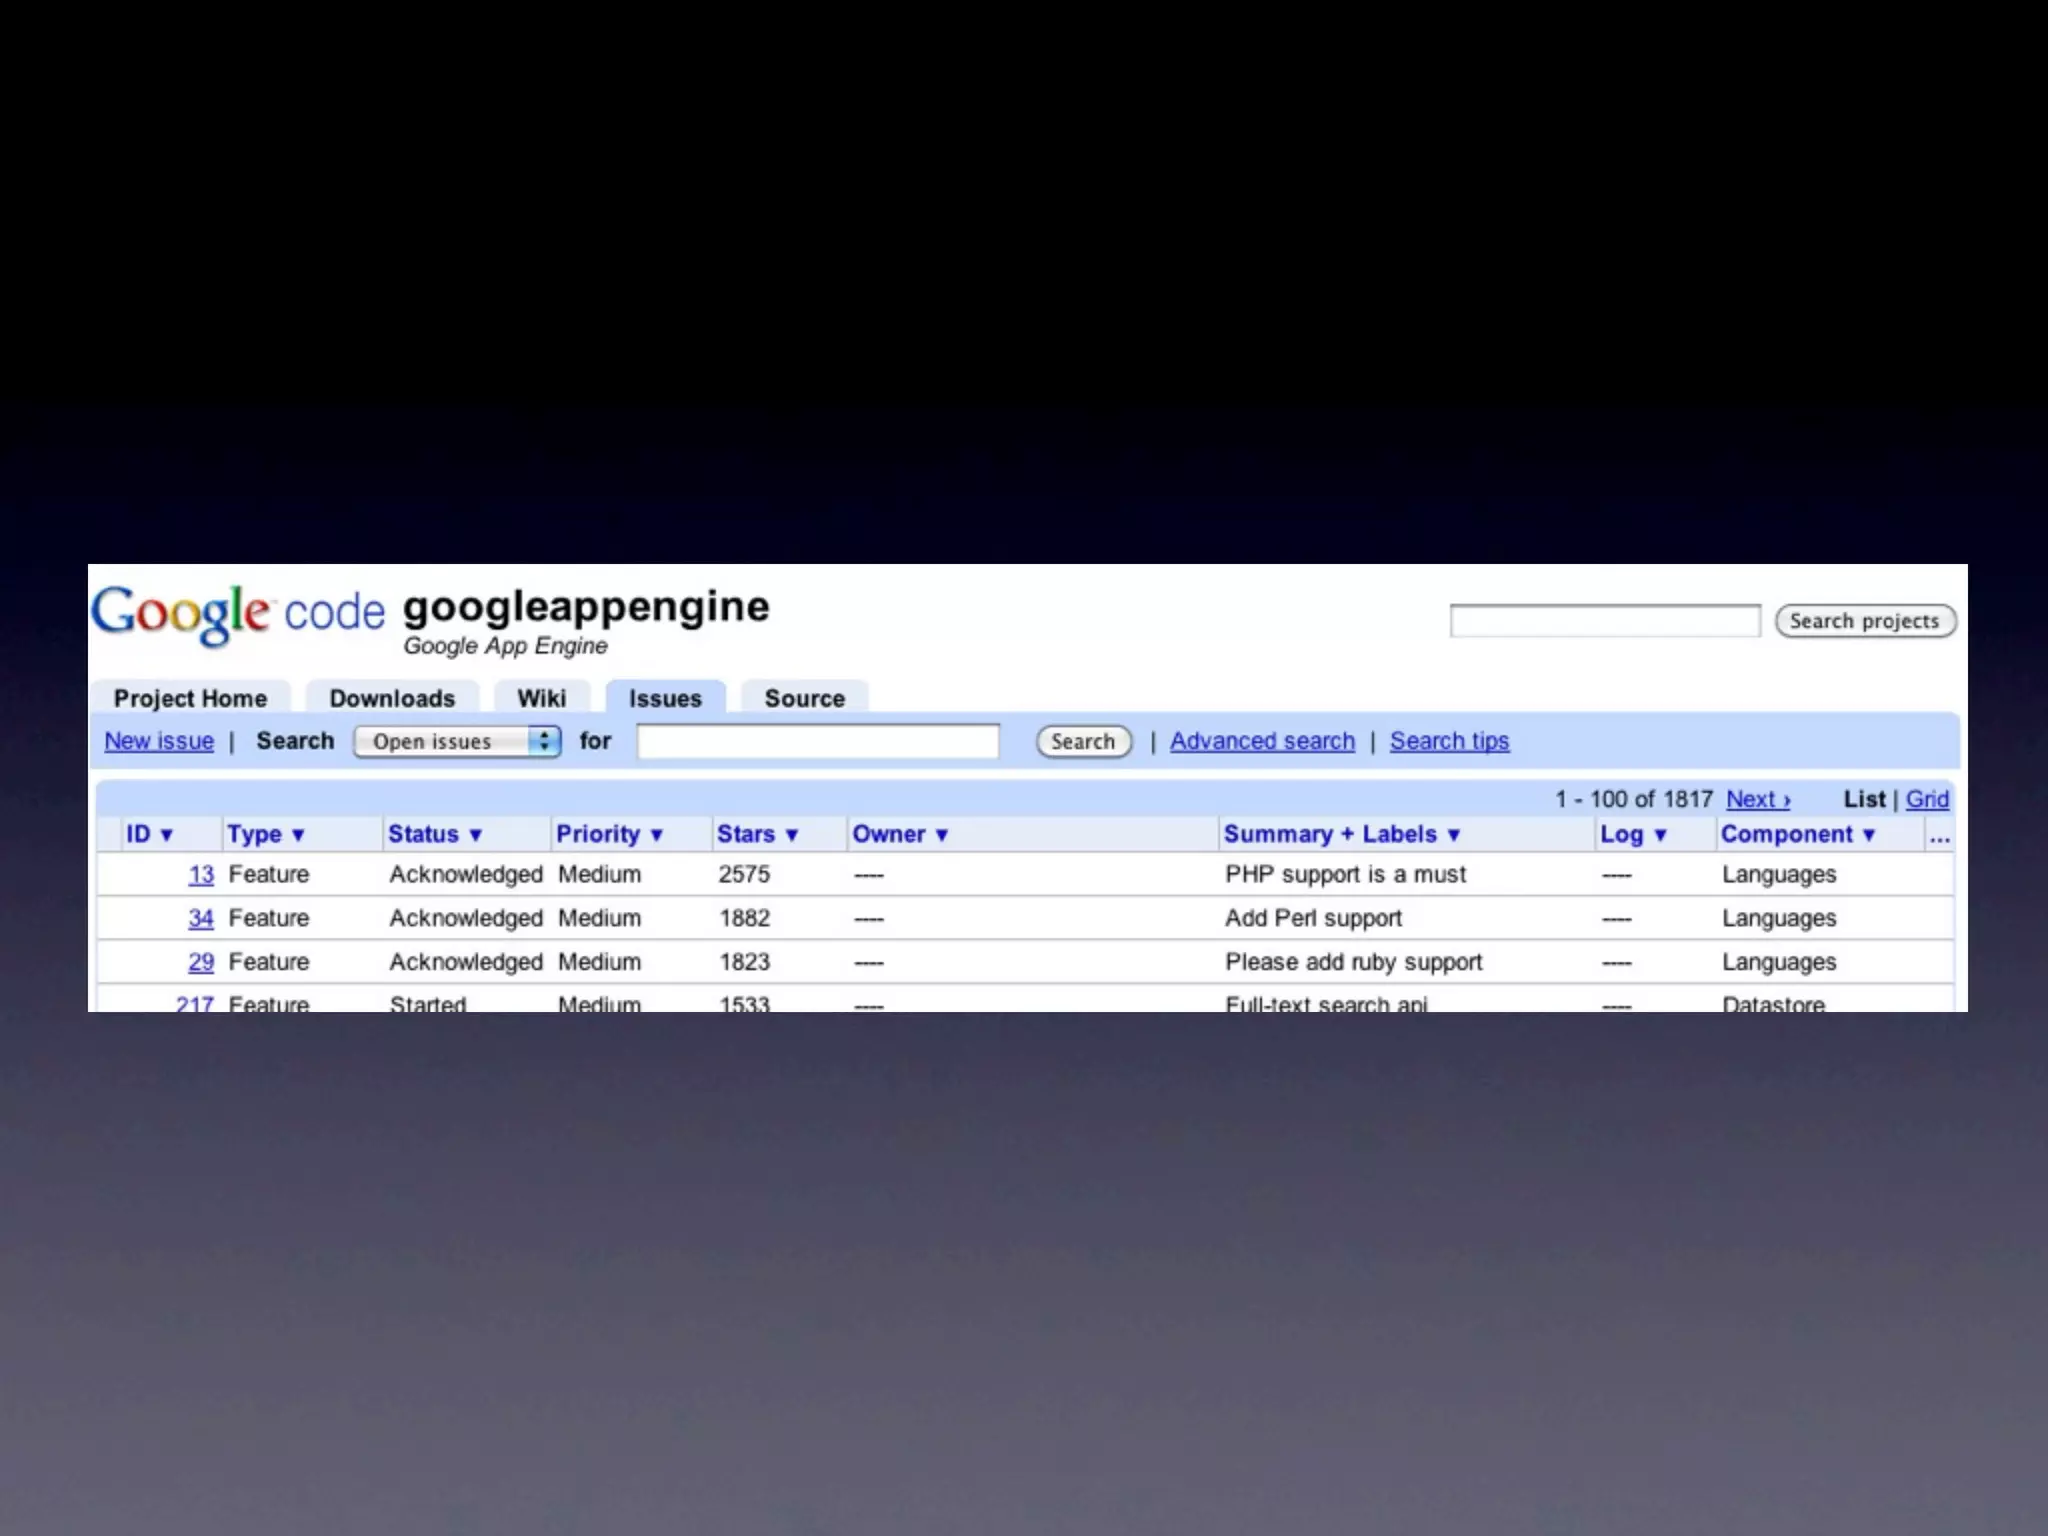Expand the Type column menu
2048x1536 pixels.
(265, 834)
